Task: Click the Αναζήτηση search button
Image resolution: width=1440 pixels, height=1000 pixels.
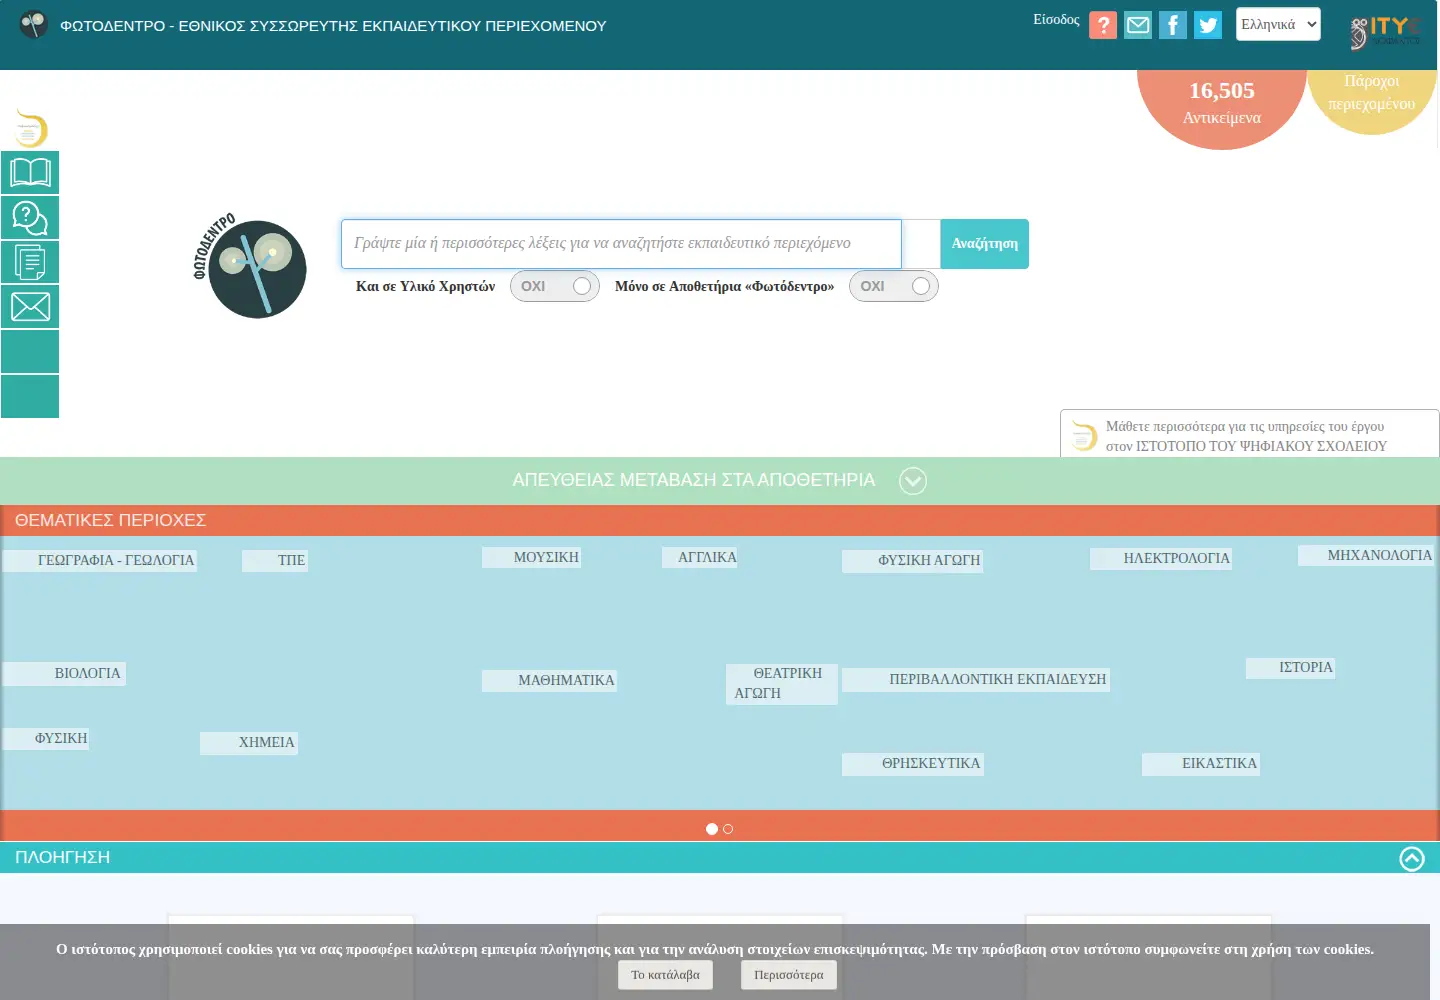Action: 985,244
